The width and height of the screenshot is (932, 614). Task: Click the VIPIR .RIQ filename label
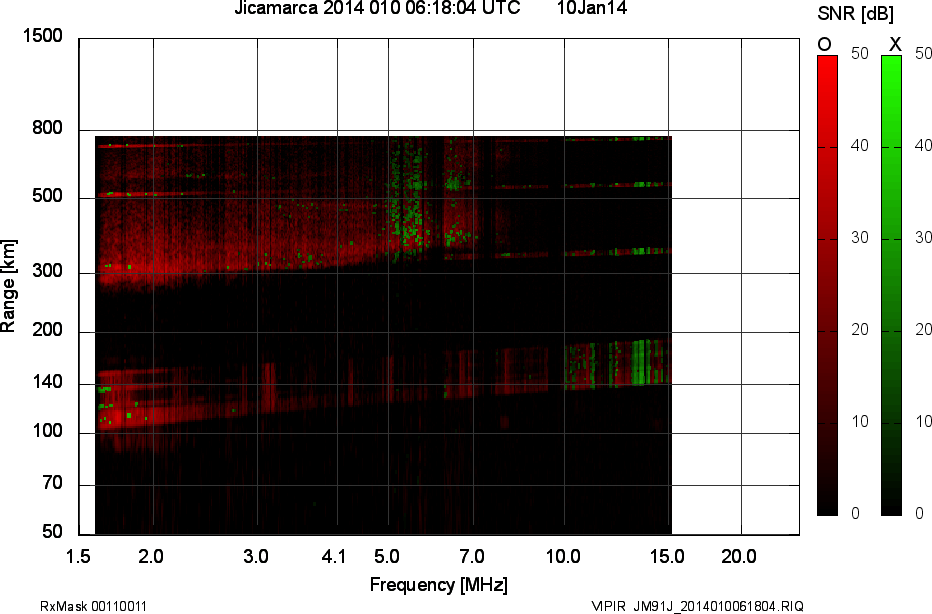pos(697,606)
